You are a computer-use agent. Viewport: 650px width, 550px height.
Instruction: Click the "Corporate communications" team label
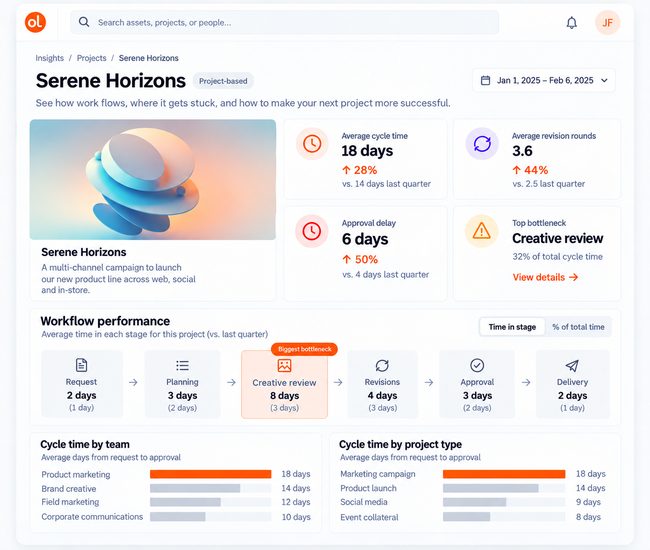click(x=92, y=517)
